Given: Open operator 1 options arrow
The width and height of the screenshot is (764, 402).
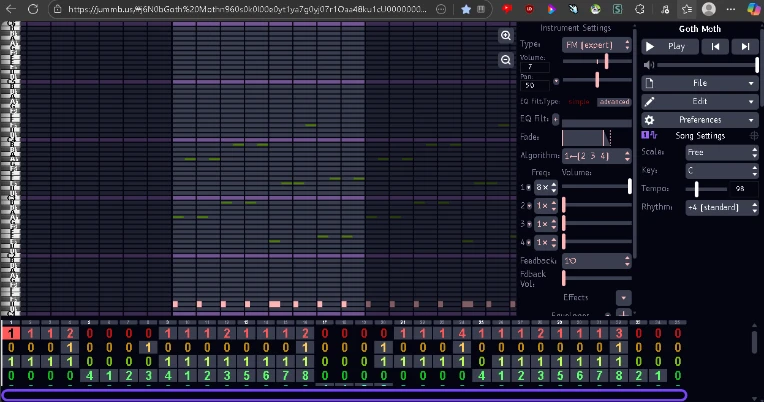Looking at the screenshot, I should point(529,188).
